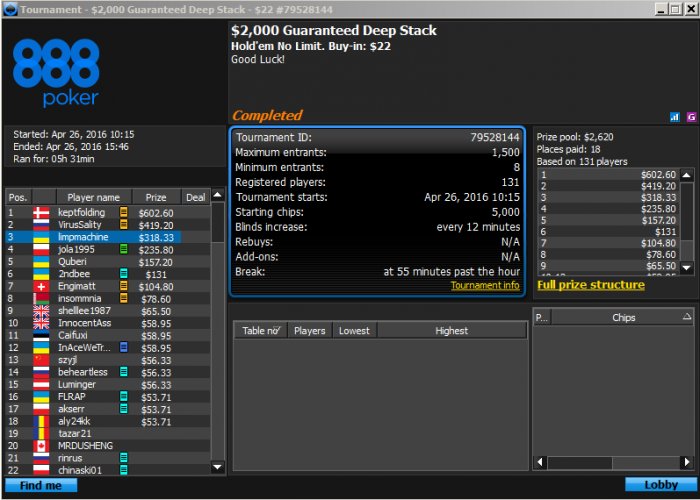
Task: Click the blue note icon beside InAceWeTr...
Action: click(124, 347)
